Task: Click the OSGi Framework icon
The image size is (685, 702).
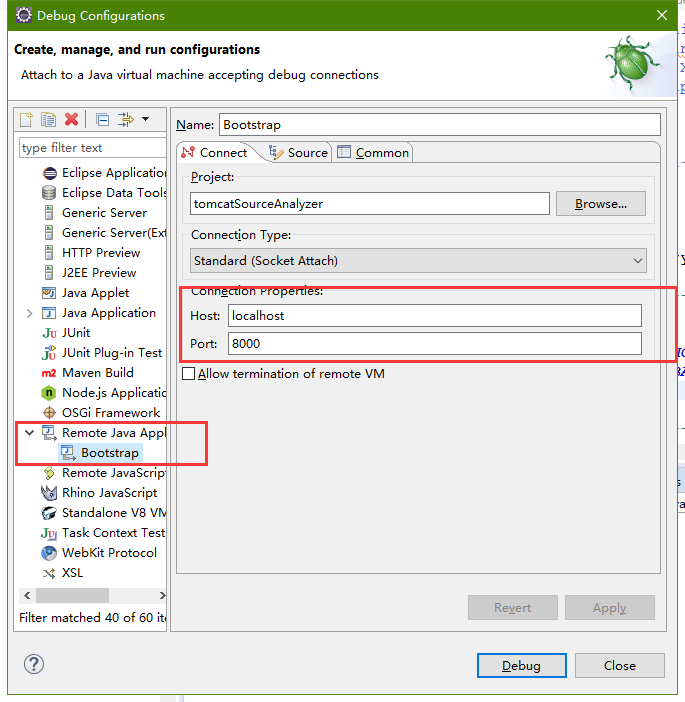Action: tap(49, 413)
